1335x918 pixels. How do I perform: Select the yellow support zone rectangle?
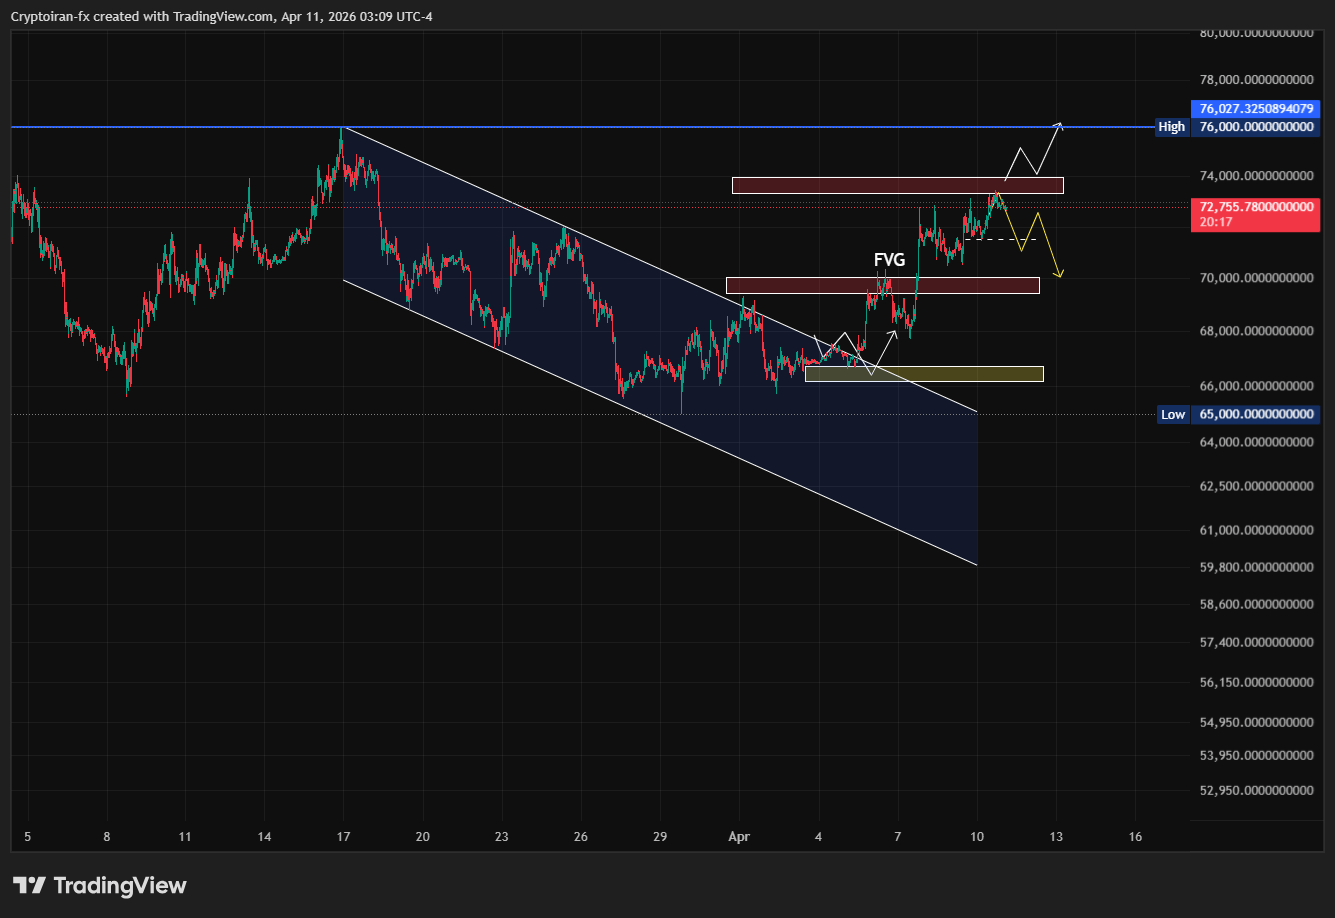[x=923, y=374]
